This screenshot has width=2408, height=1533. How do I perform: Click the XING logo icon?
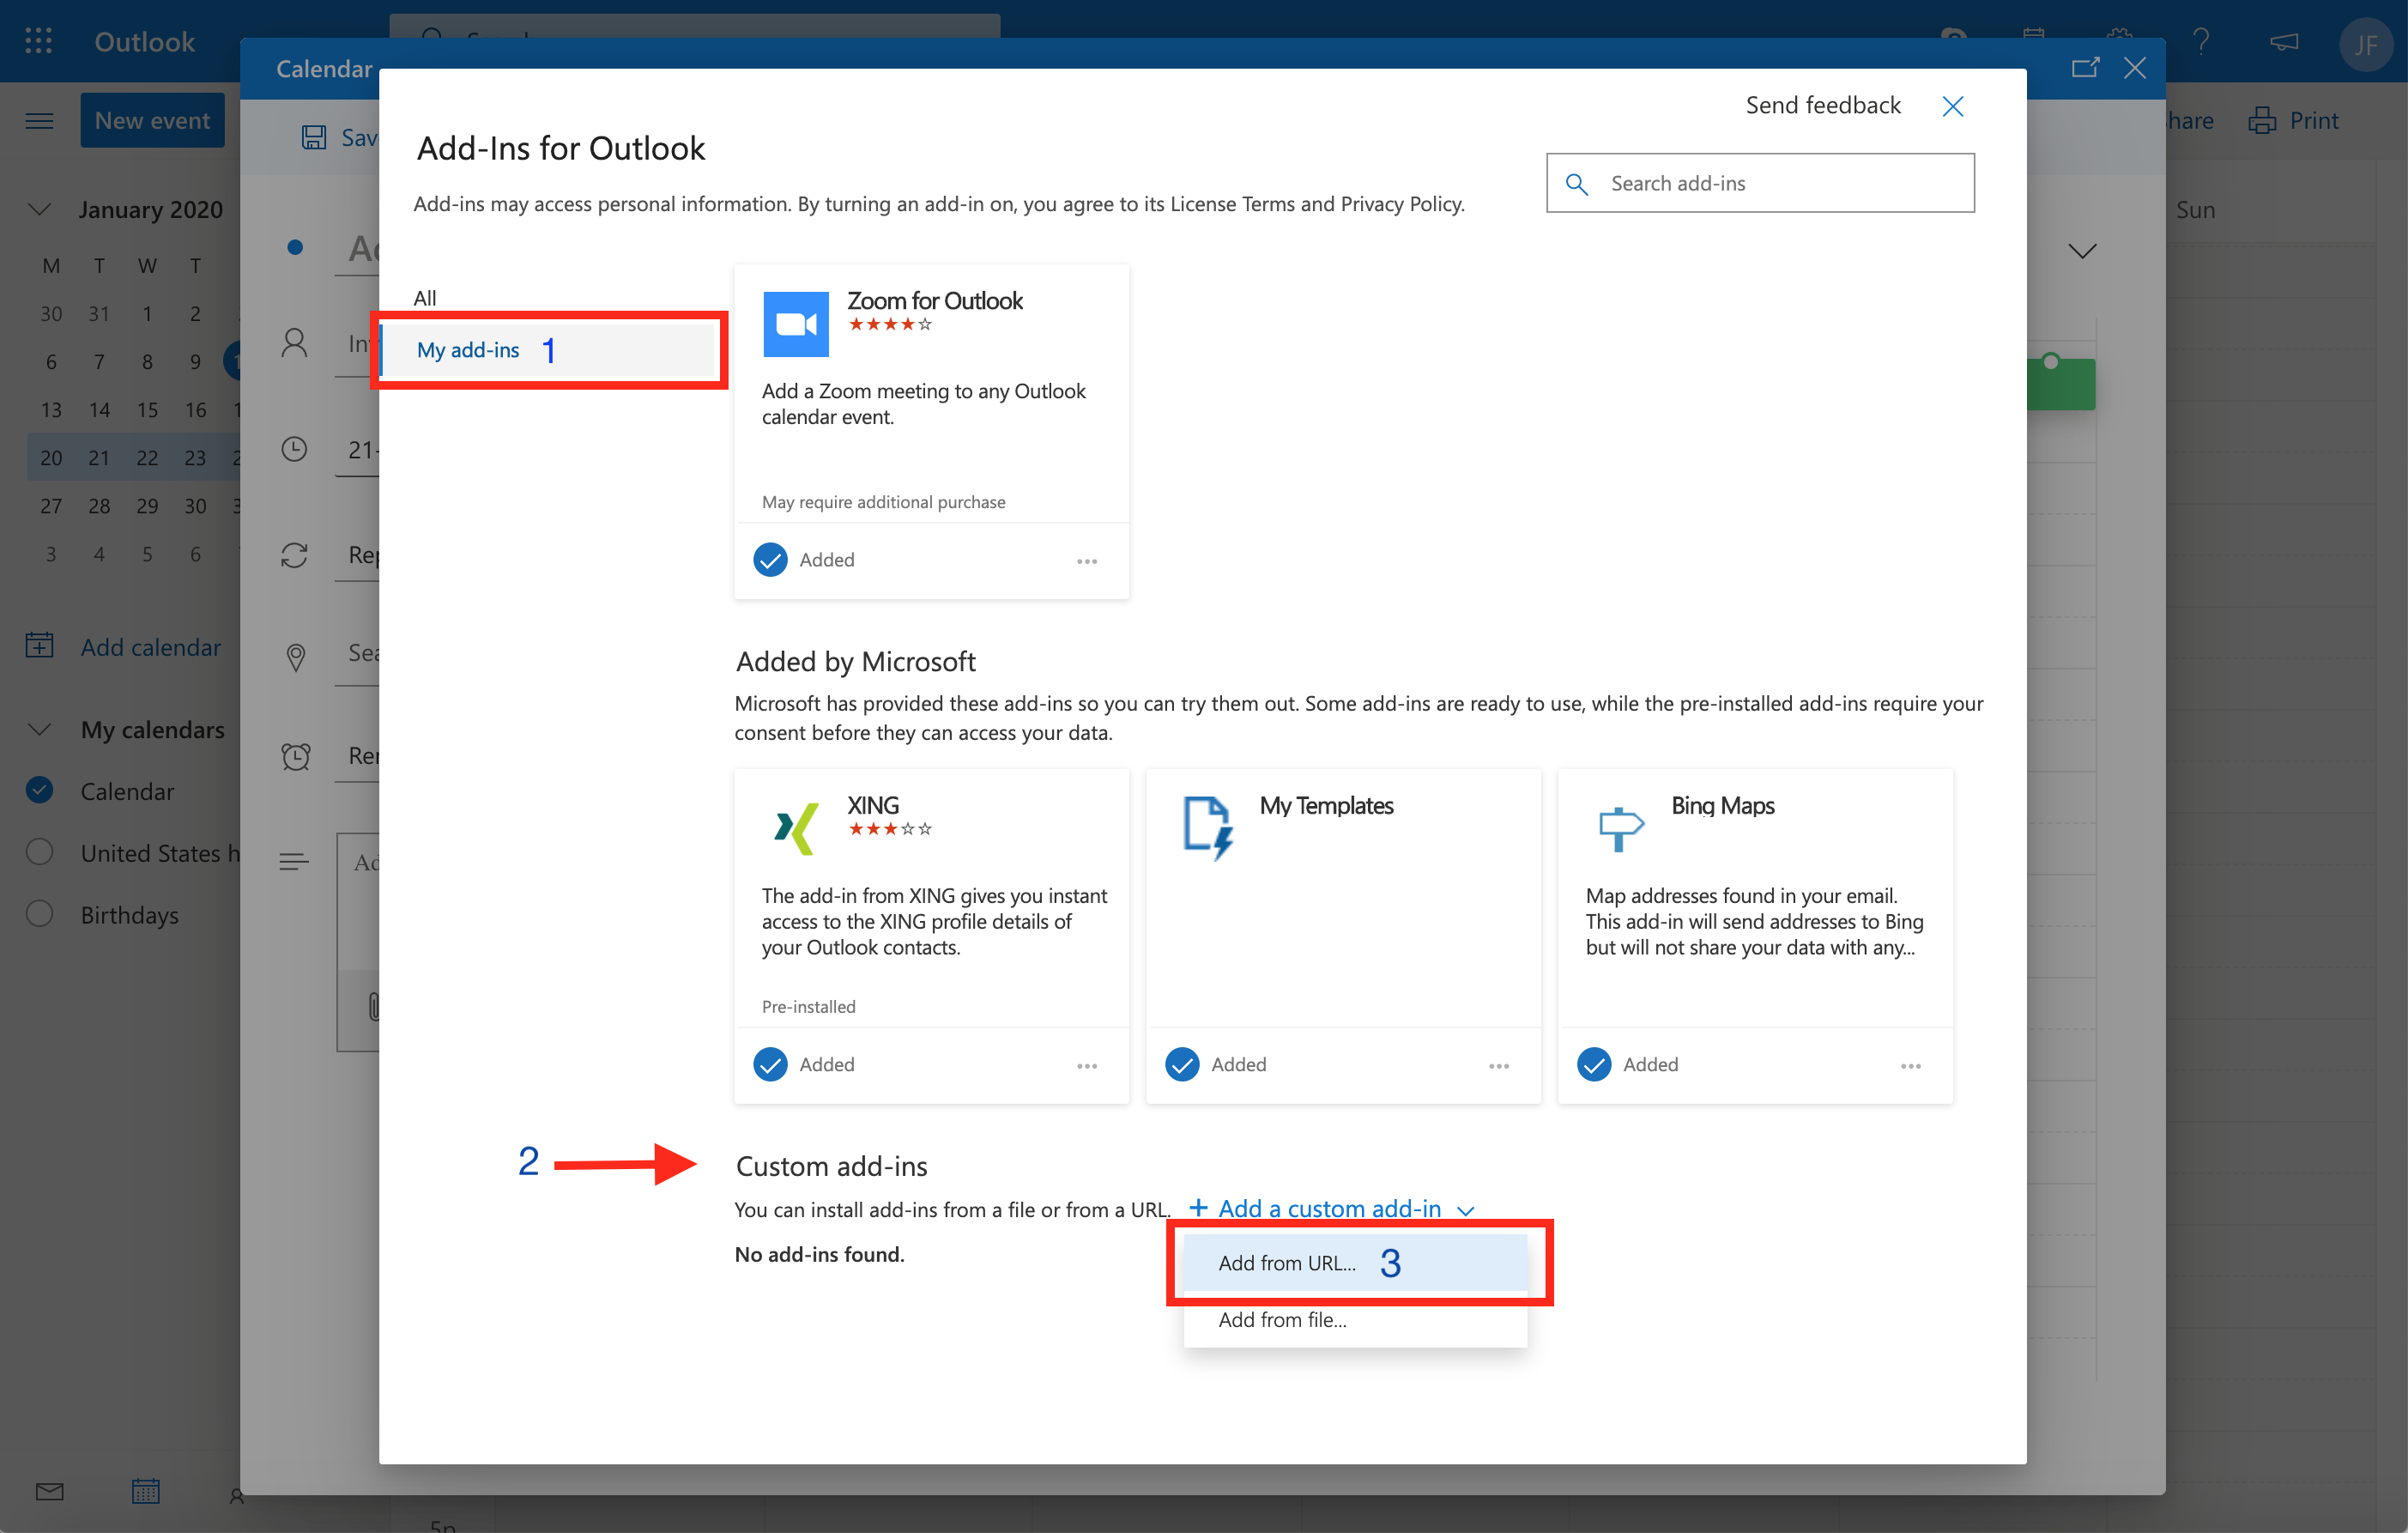[x=796, y=828]
